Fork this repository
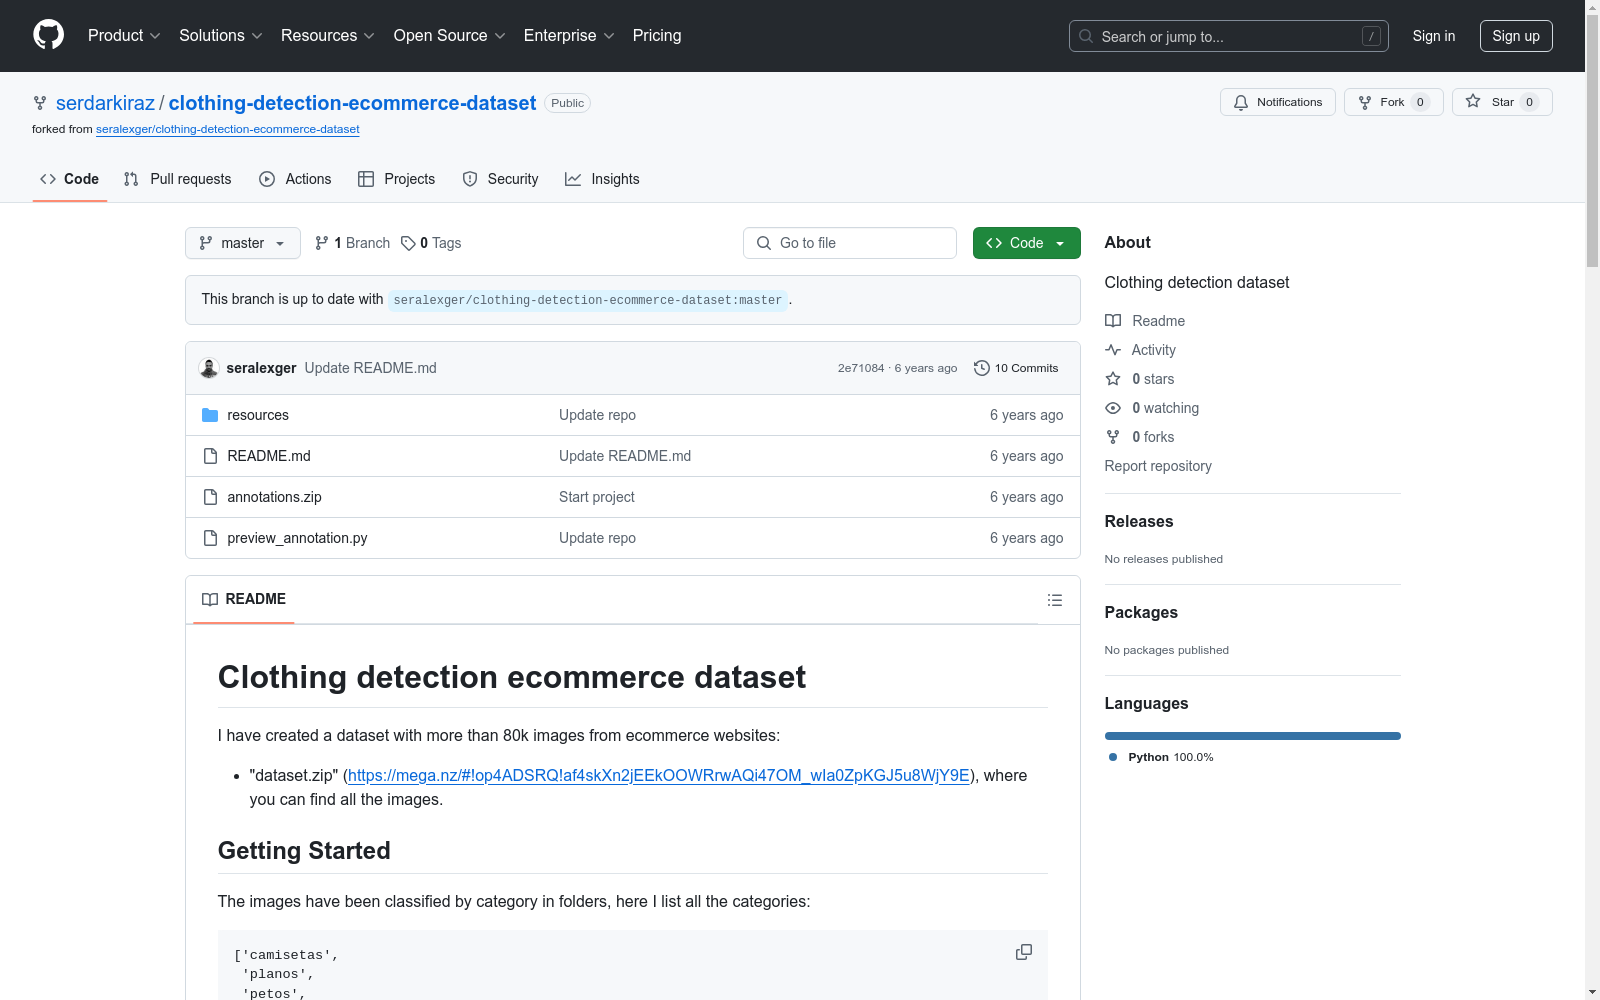Screen dimensions: 1600x1000 1394,102
